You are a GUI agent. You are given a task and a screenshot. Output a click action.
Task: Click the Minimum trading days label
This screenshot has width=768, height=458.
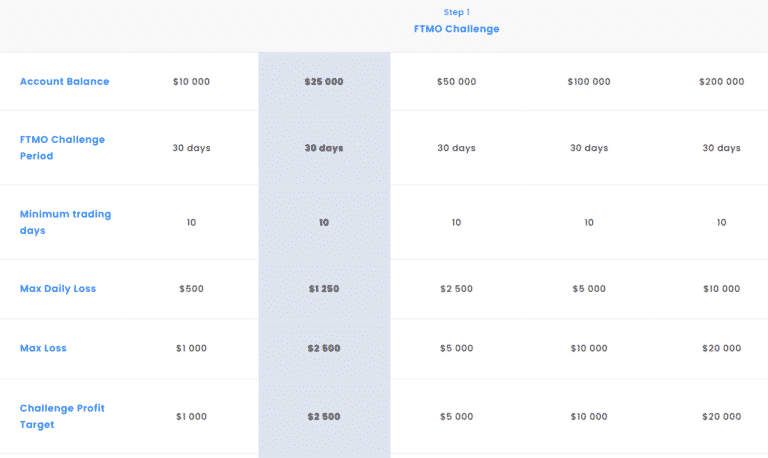[x=66, y=222]
